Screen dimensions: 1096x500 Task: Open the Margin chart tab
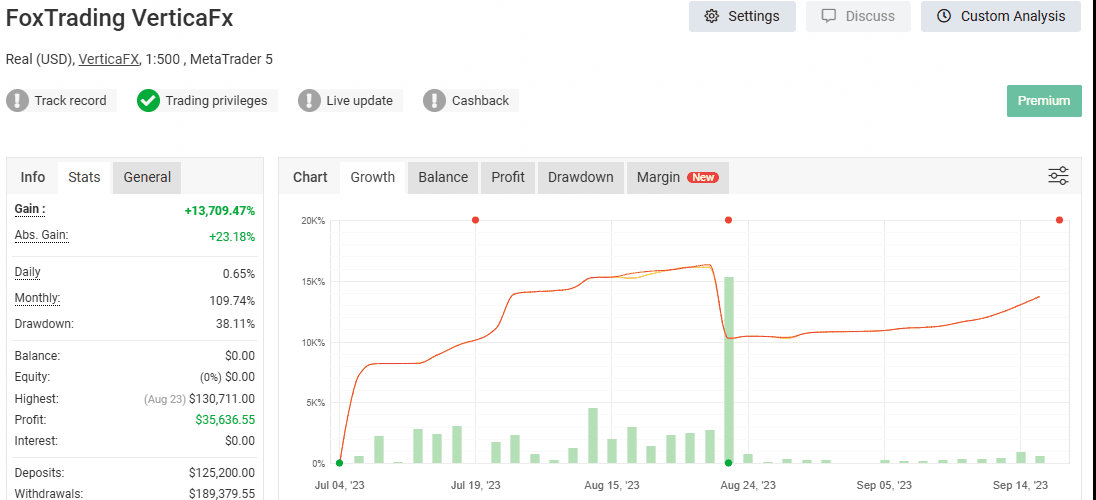pos(678,177)
